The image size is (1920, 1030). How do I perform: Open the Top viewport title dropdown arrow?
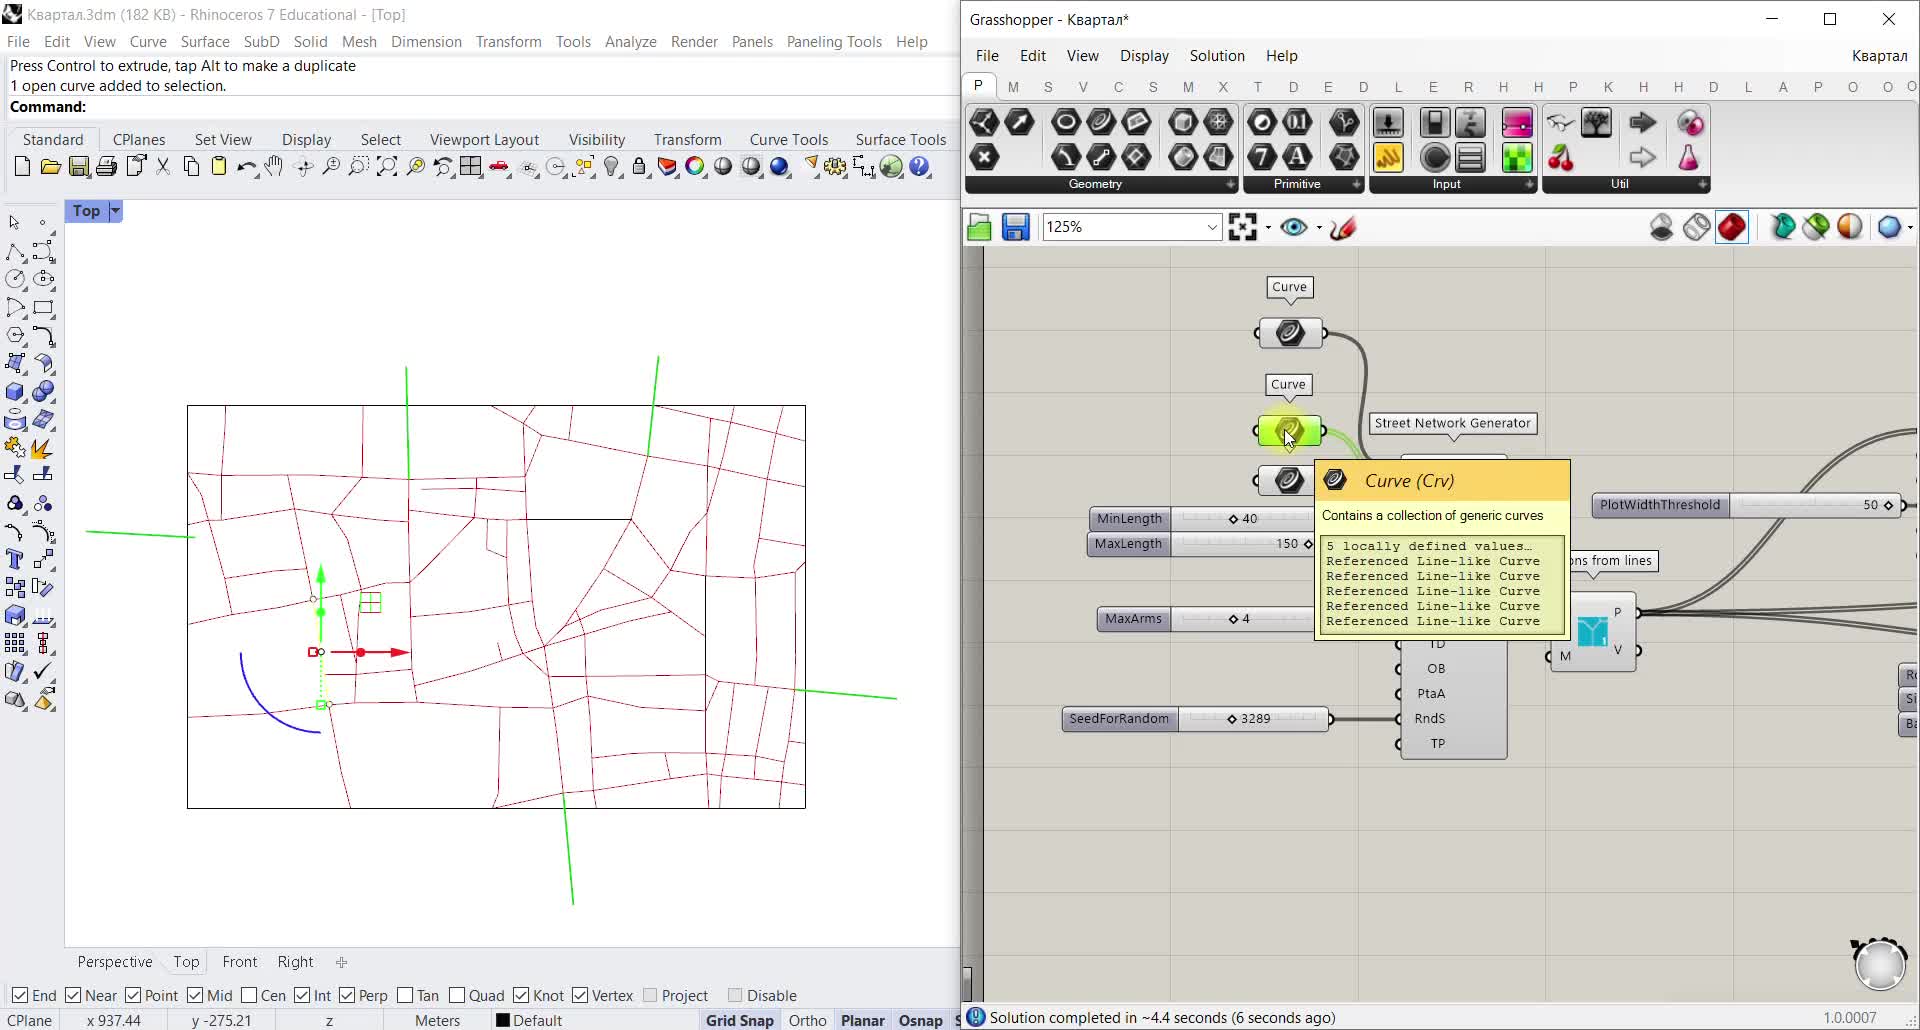coord(115,211)
